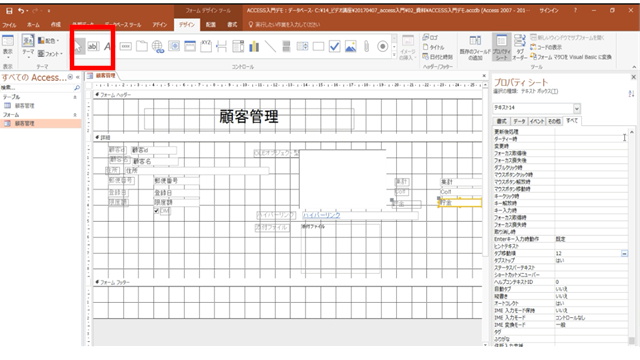Collapse the フォーム group in navigation pane
Image resolution: width=640 pixels, height=360 pixels.
coord(75,115)
